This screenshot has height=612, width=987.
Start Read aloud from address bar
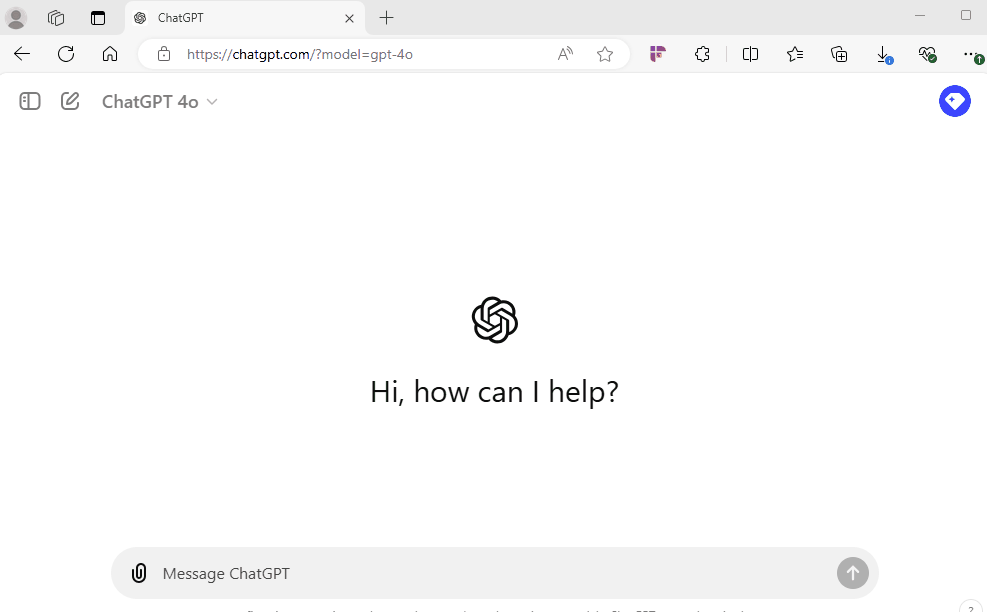[x=565, y=54]
